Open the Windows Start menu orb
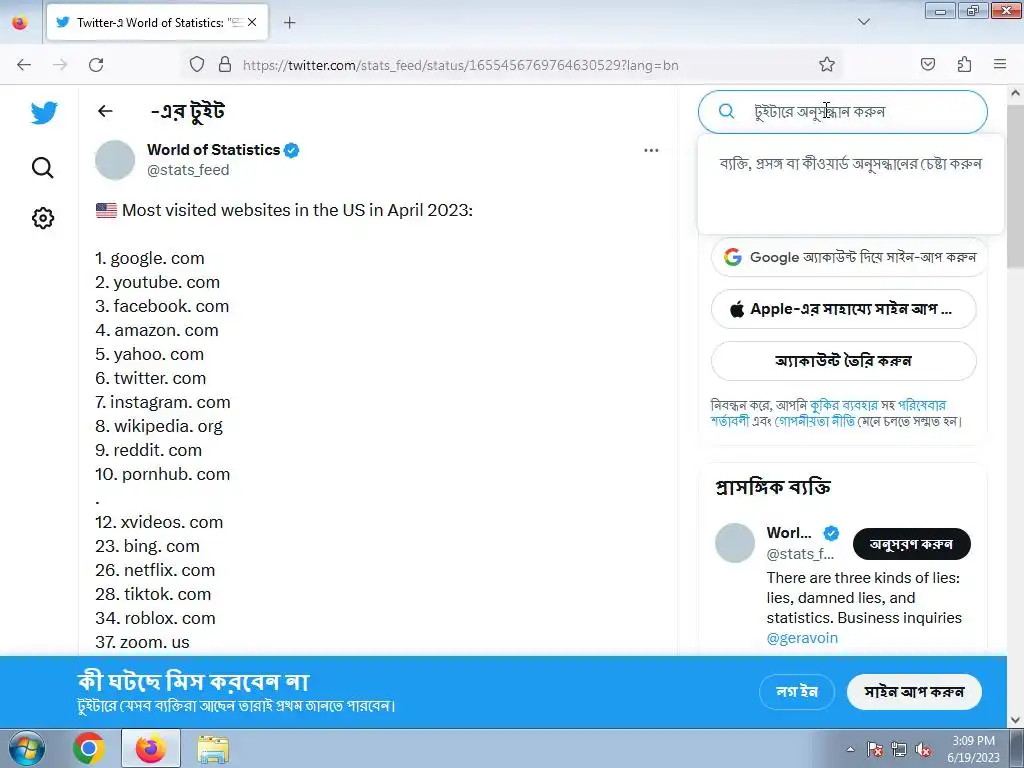The image size is (1024, 768). click(26, 748)
